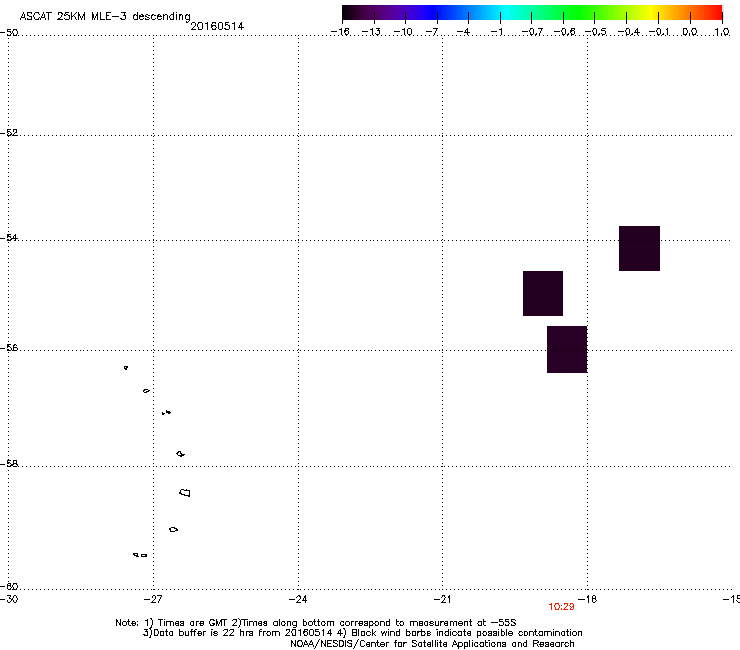Click the northernmost small island outline below -56 latitude
740x650 pixels.
coord(126,368)
